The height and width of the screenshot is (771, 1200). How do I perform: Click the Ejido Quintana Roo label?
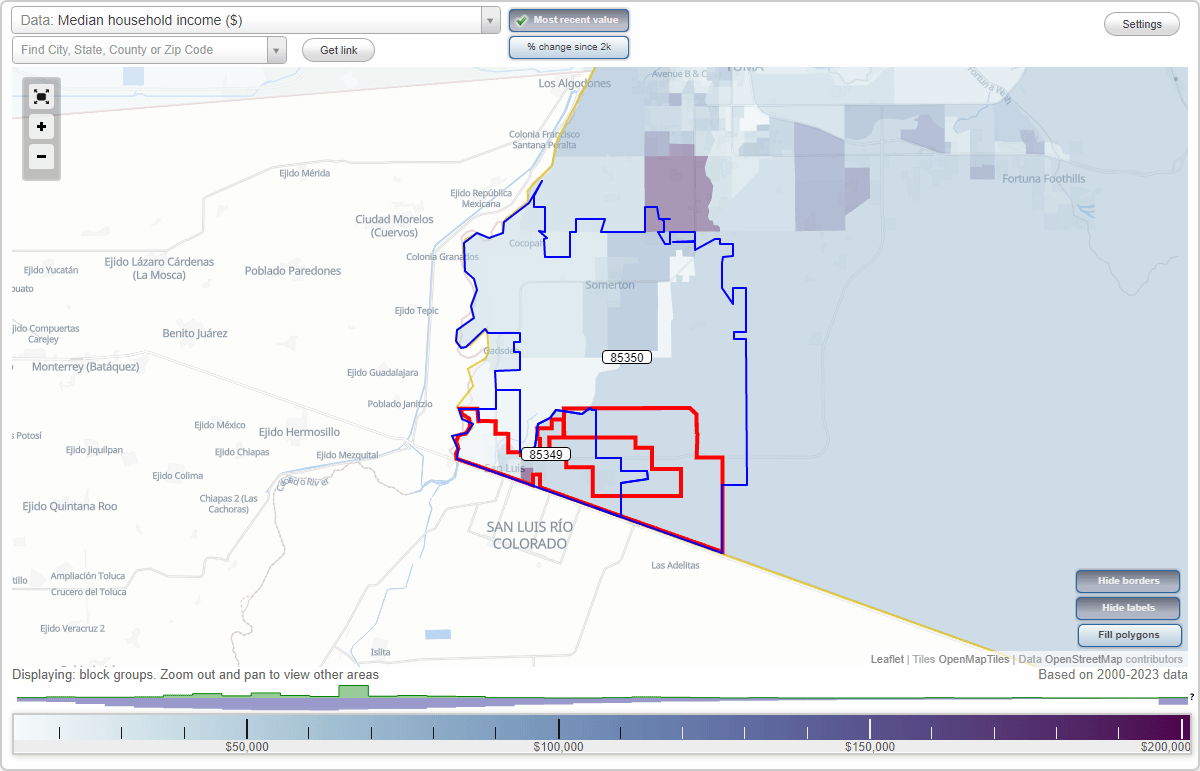[x=70, y=507]
